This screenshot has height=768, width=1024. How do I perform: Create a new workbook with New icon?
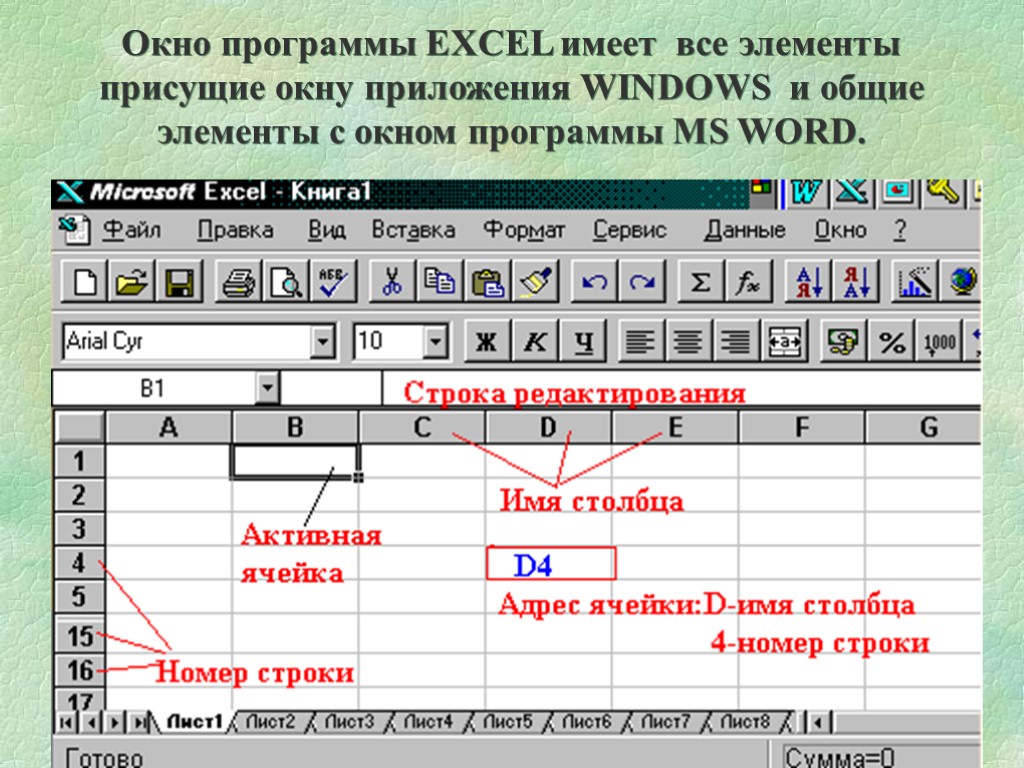pos(85,281)
